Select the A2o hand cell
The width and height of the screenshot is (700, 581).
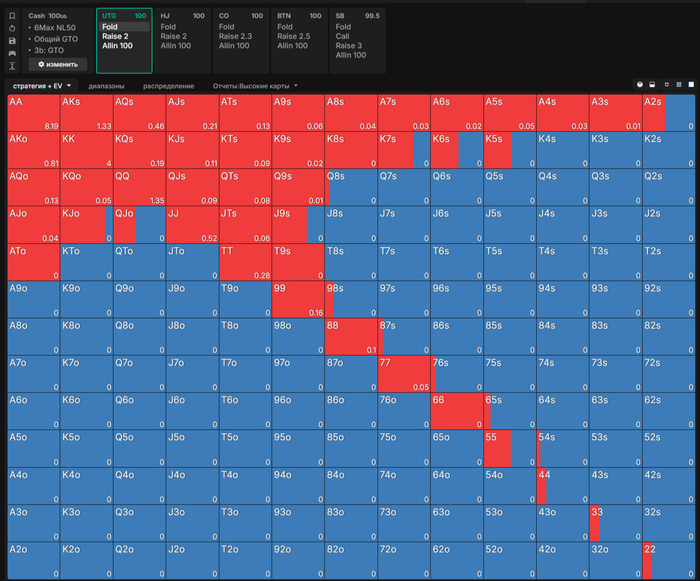pos(34,561)
